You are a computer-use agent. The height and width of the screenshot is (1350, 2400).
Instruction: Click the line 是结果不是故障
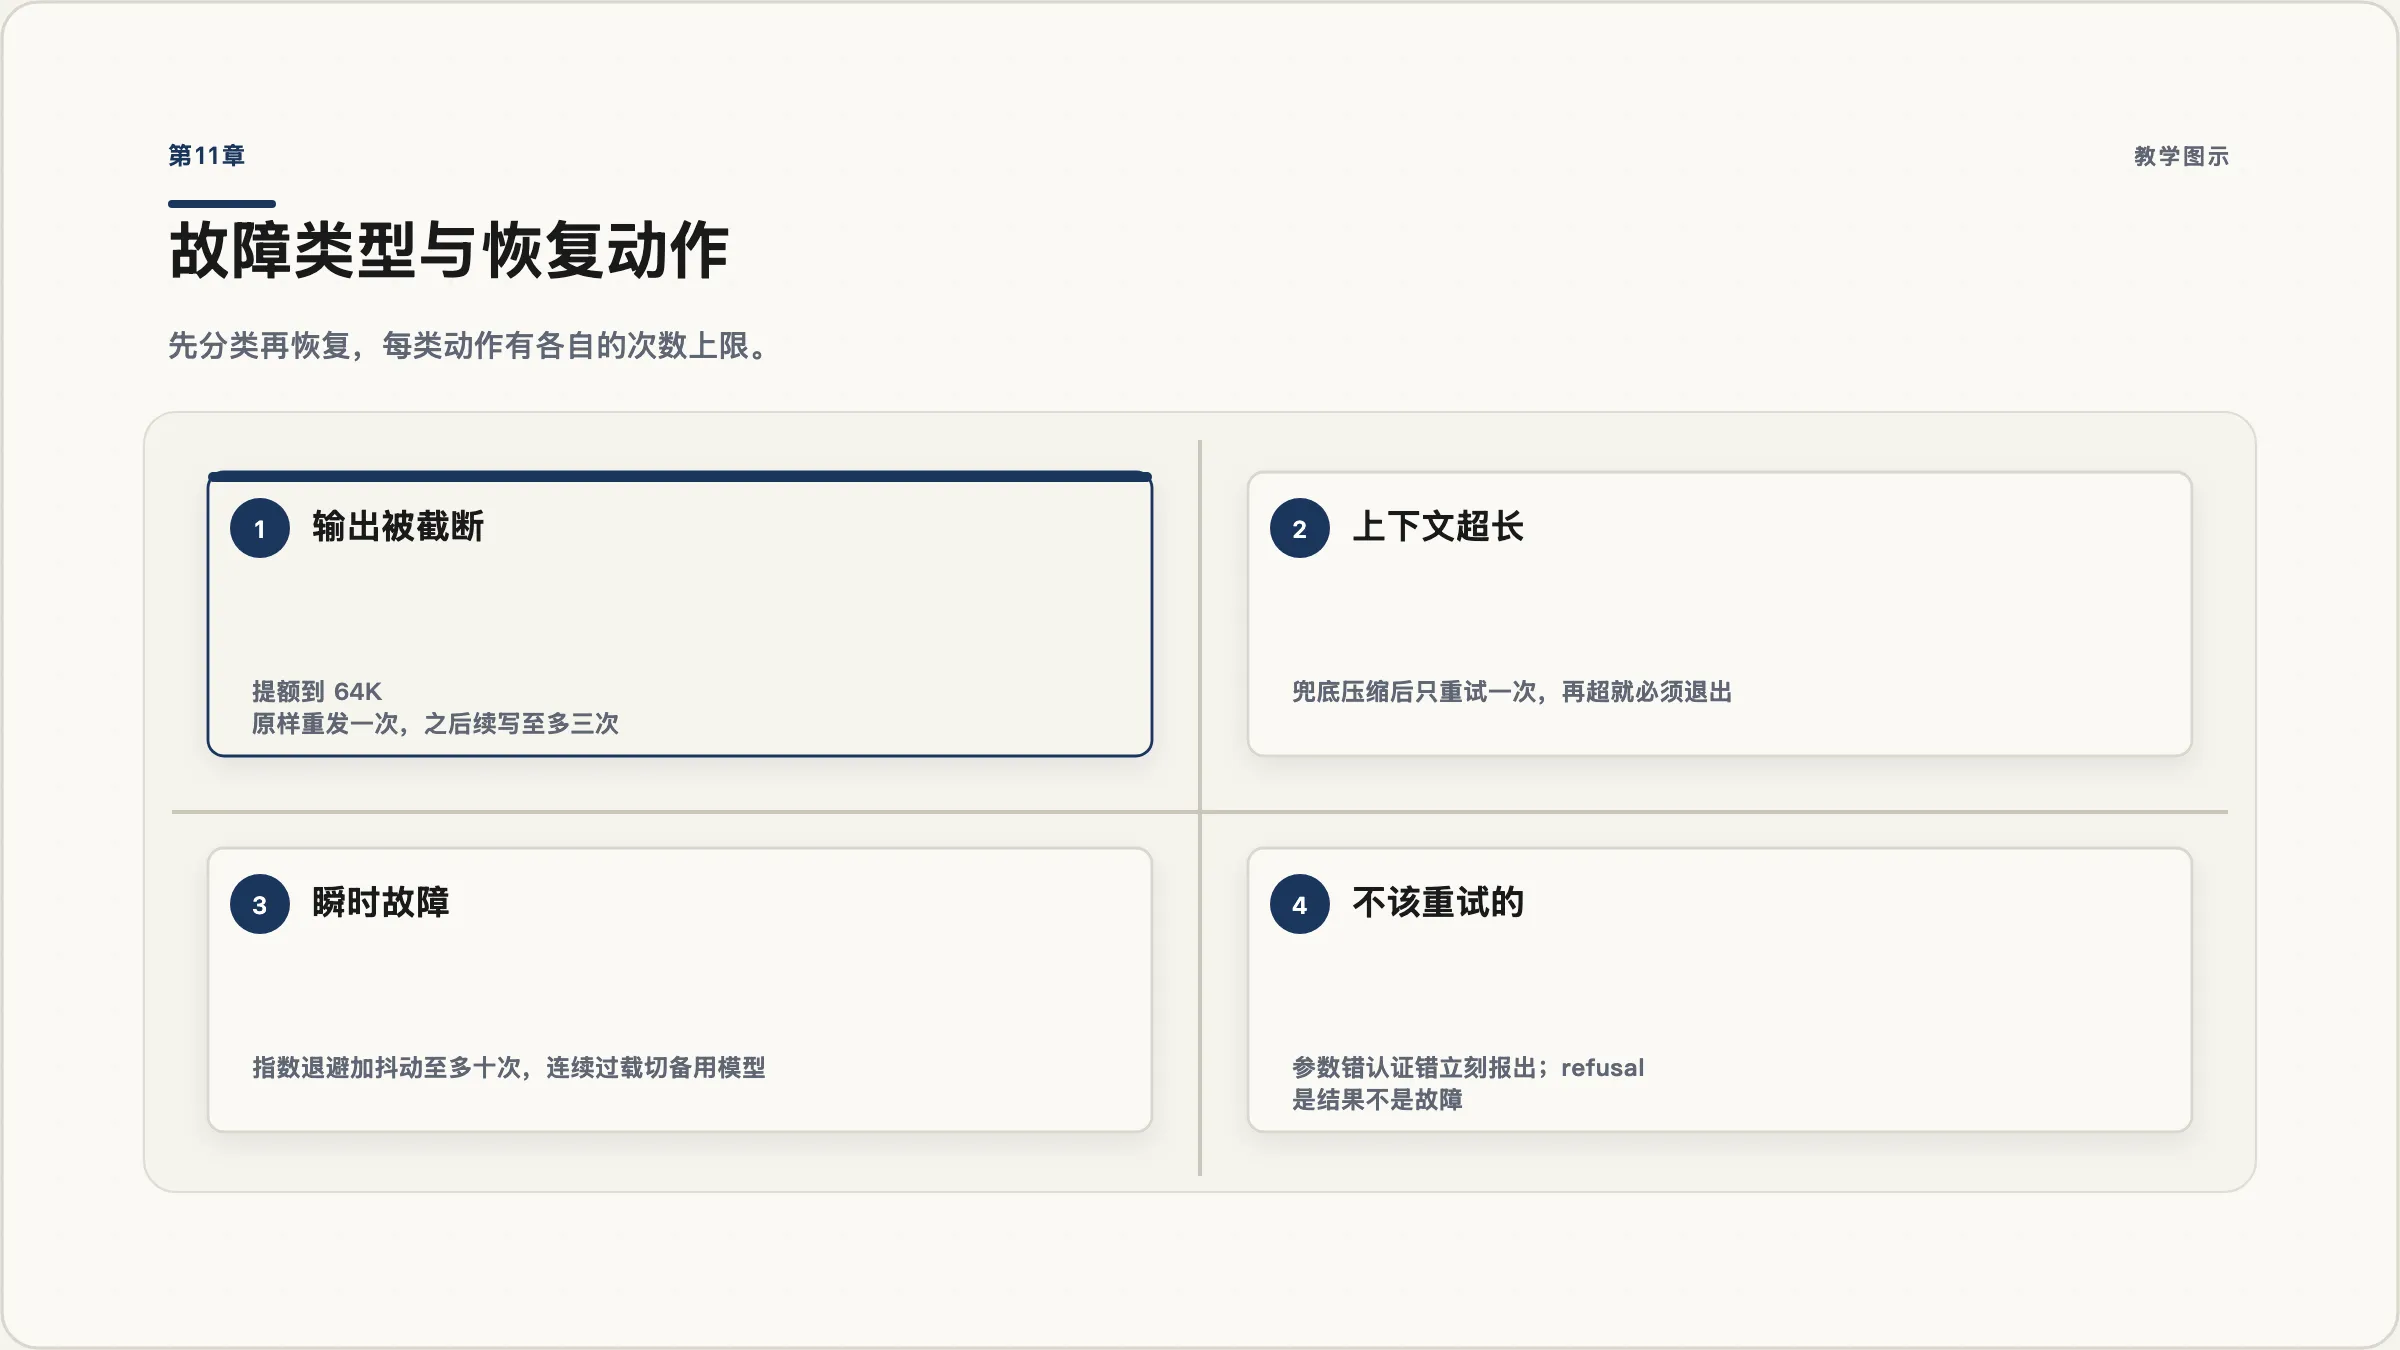1377,1099
